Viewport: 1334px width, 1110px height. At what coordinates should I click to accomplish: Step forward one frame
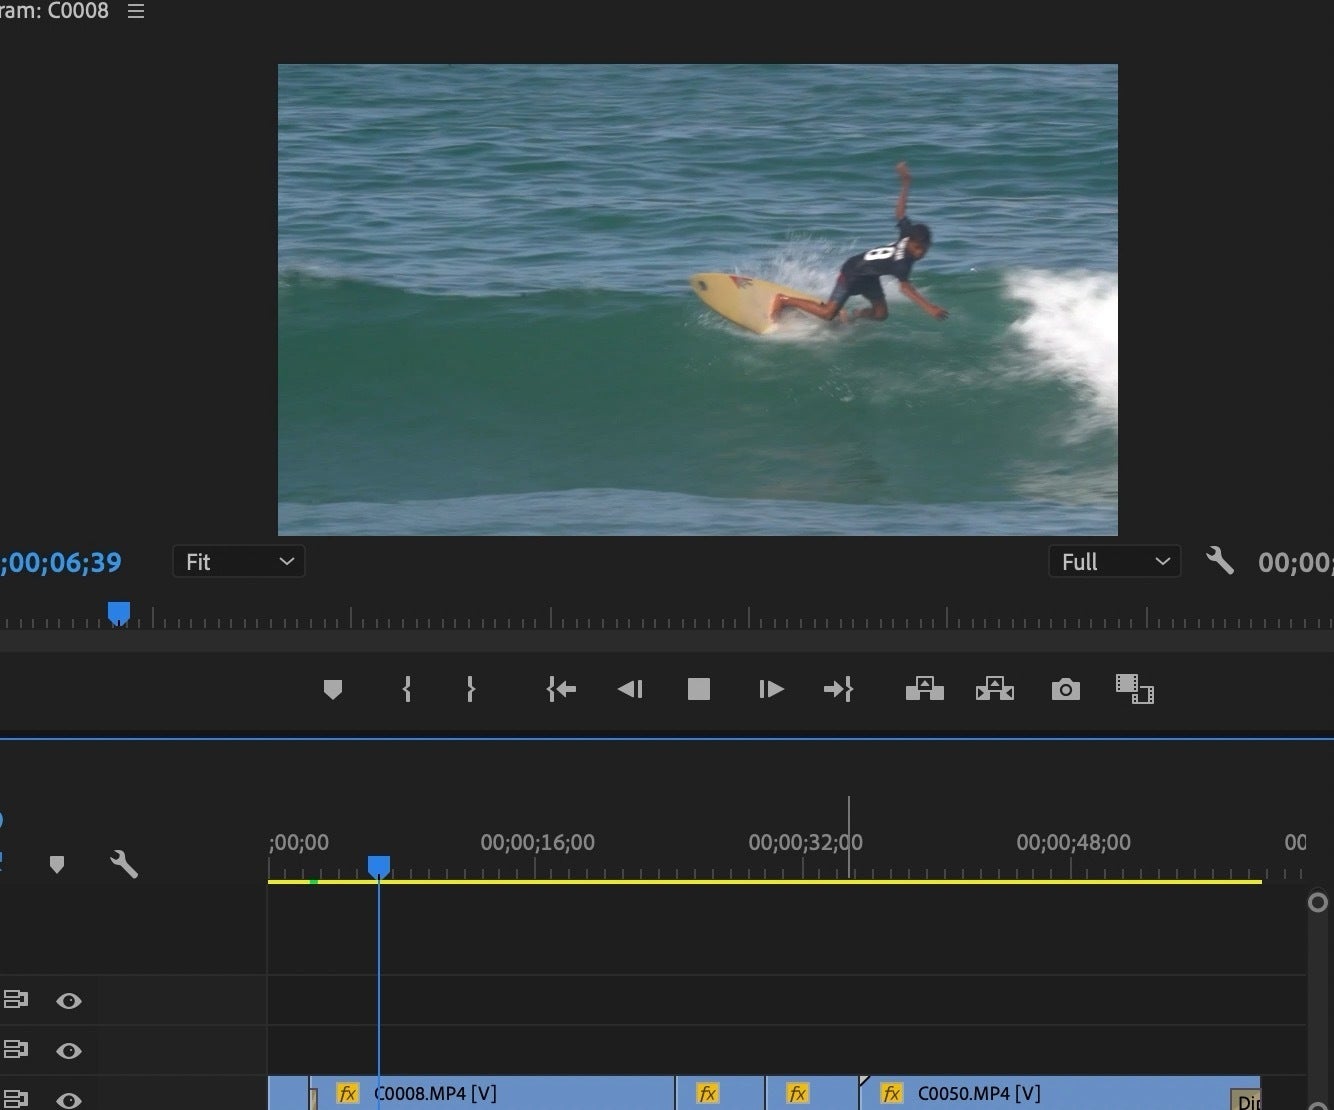(x=770, y=689)
